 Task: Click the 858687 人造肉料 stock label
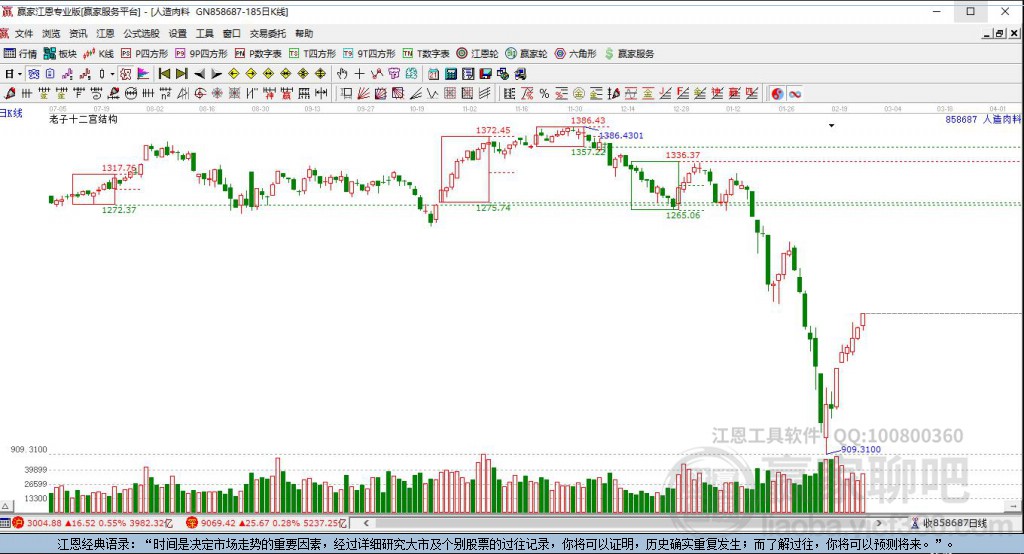pyautogui.click(x=983, y=119)
